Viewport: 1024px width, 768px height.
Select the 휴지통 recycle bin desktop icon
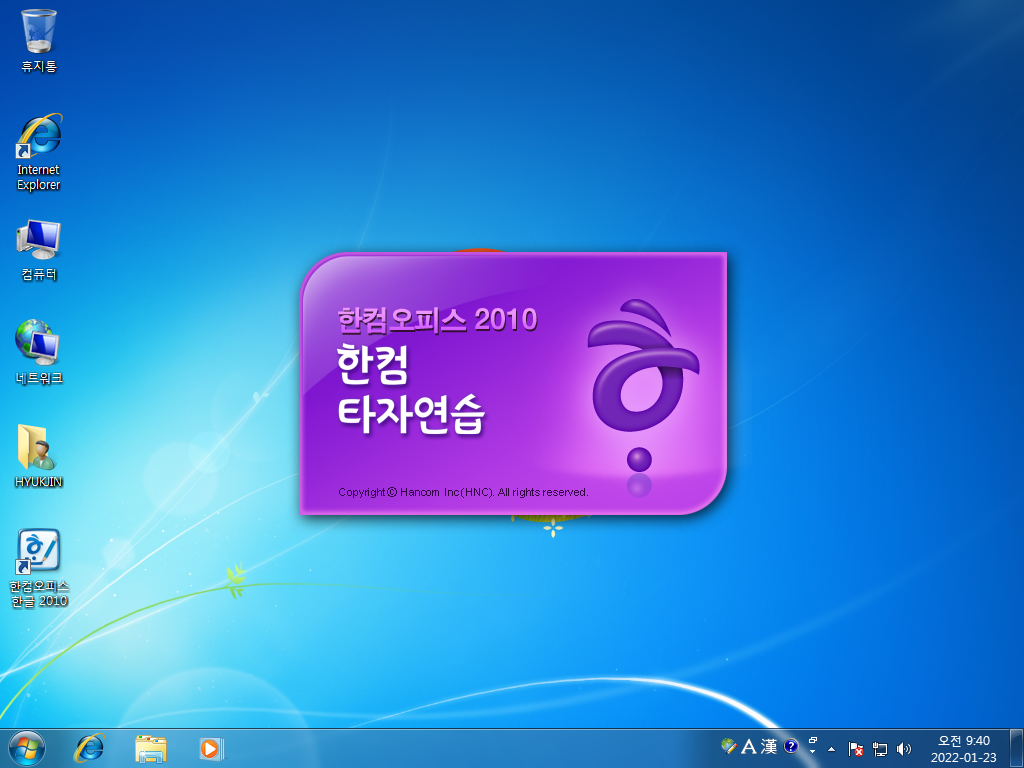[x=39, y=40]
